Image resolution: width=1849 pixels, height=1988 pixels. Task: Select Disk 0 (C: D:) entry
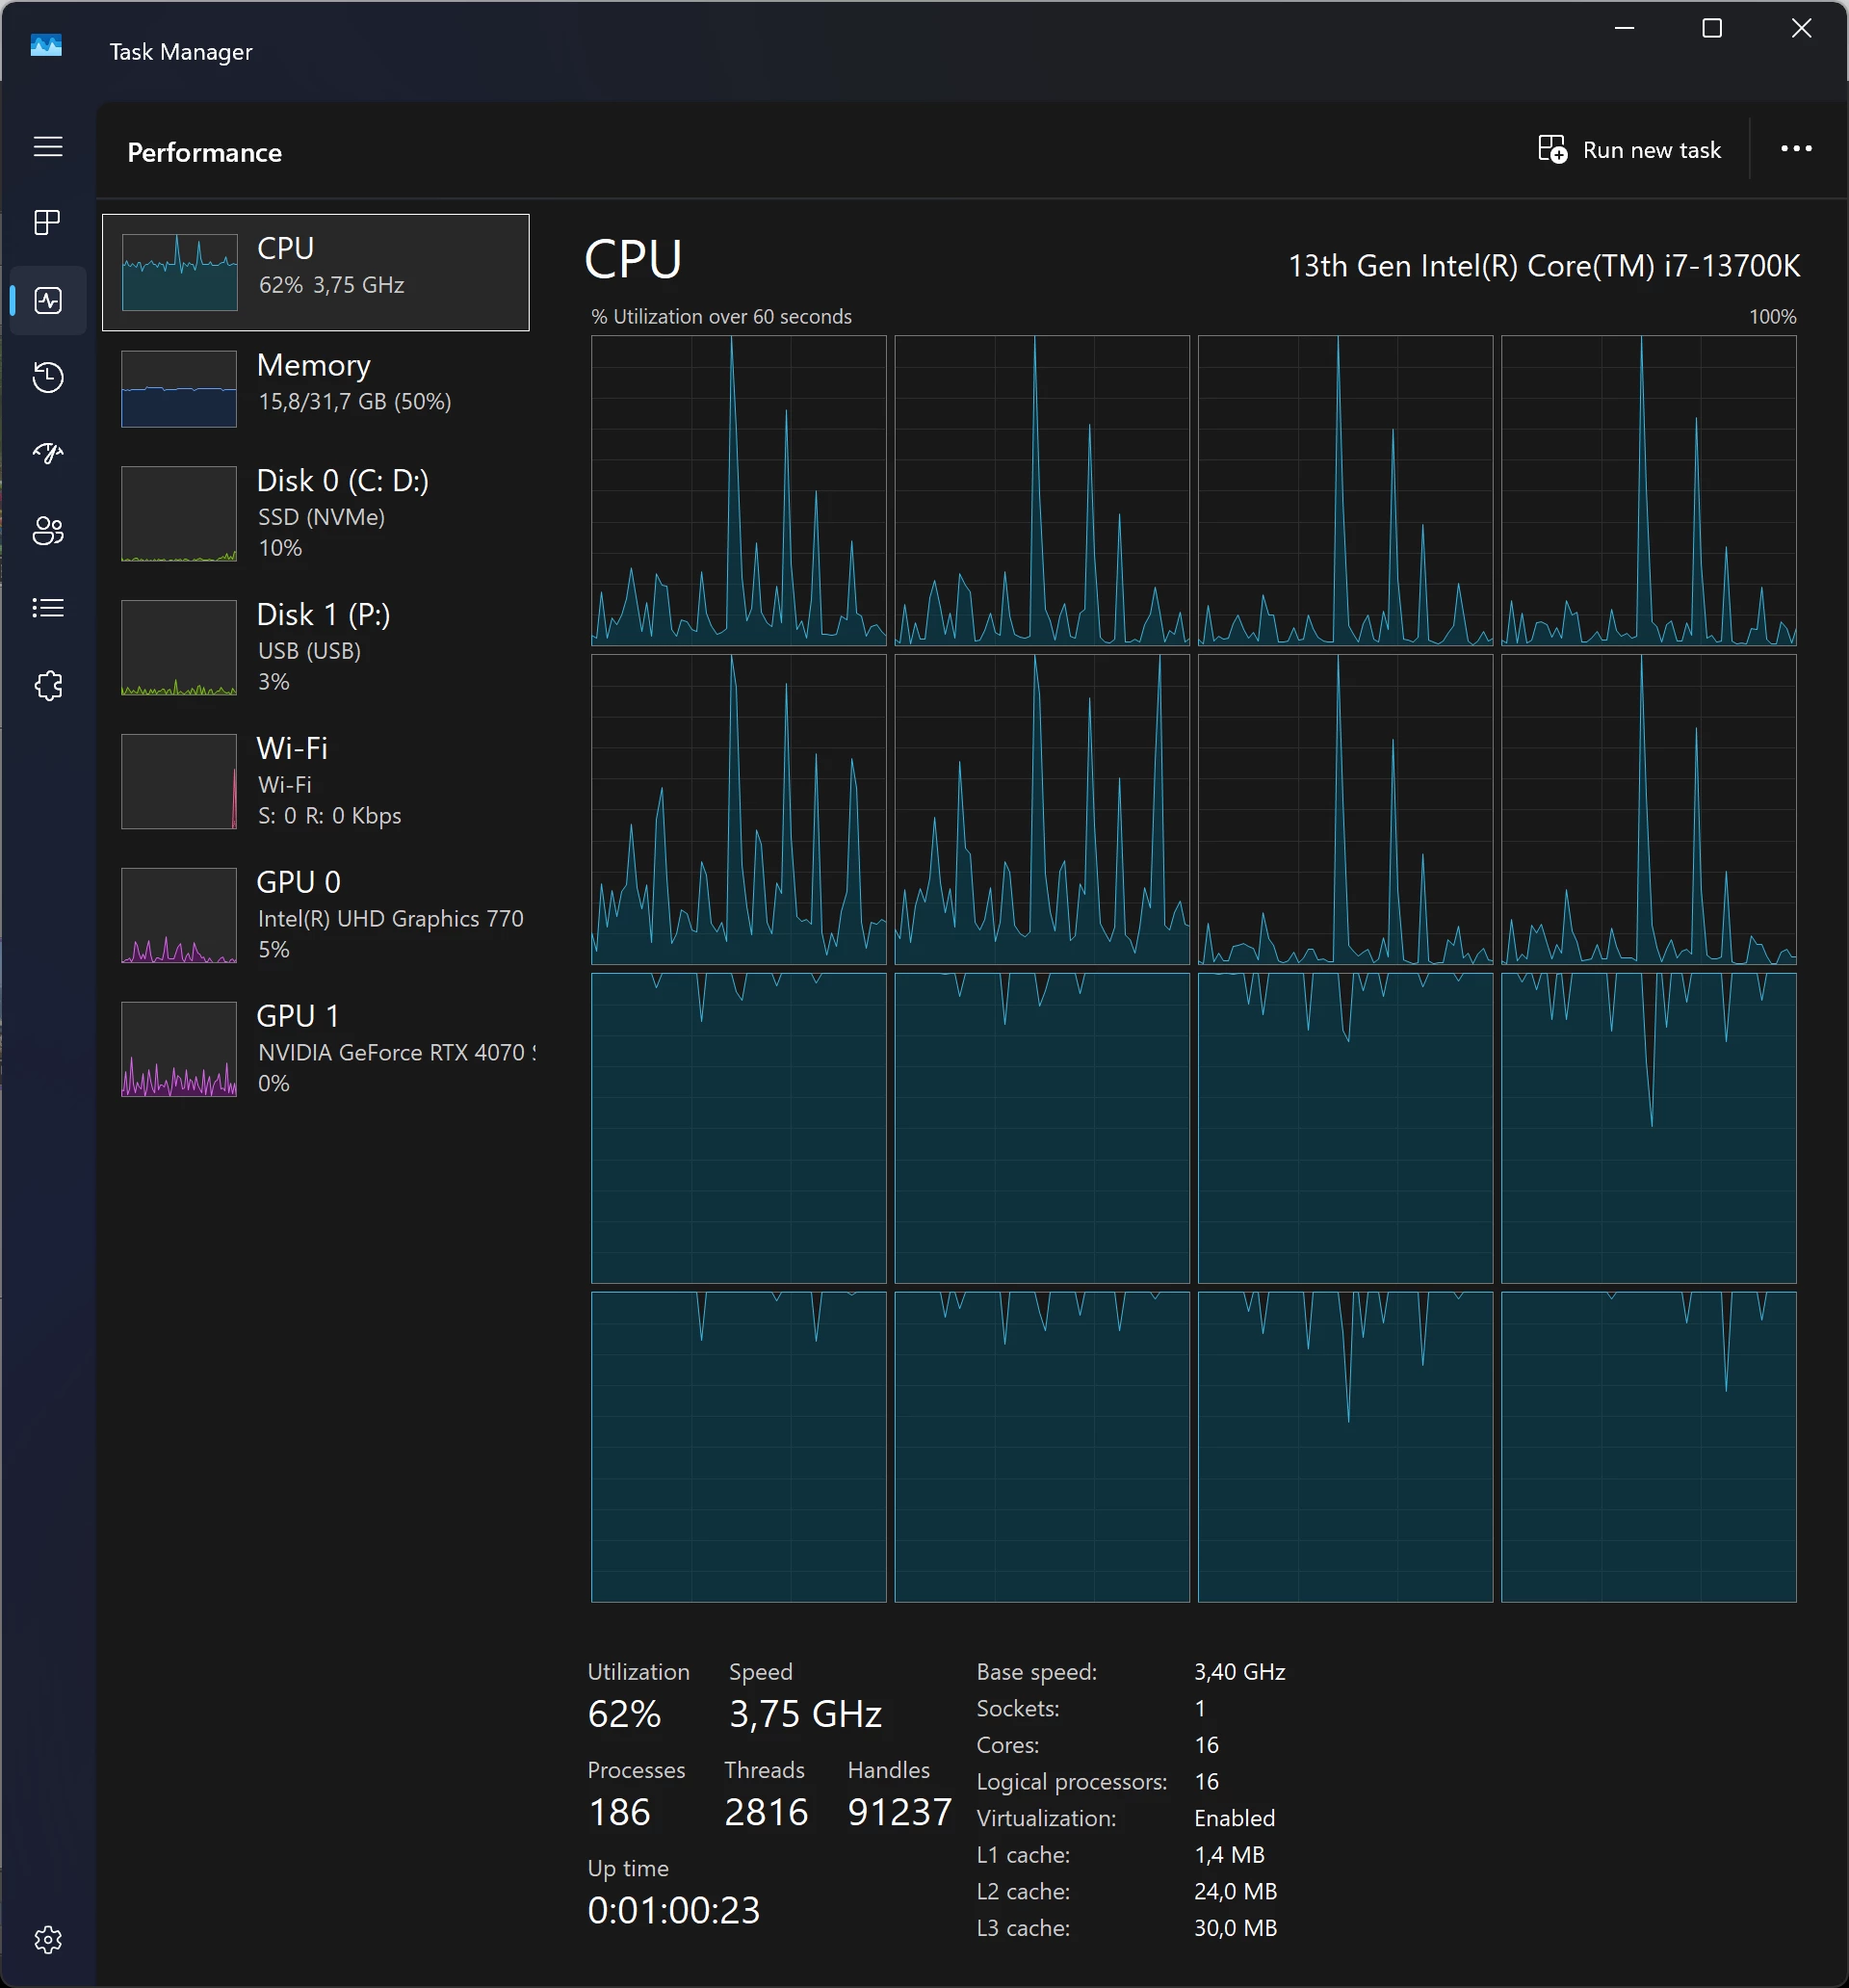click(x=315, y=513)
